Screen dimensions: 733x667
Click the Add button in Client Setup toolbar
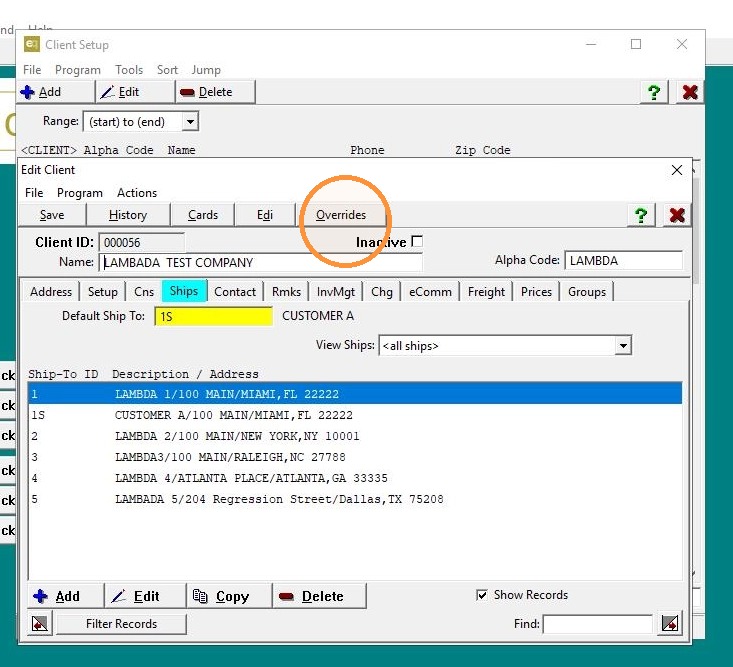[x=56, y=92]
